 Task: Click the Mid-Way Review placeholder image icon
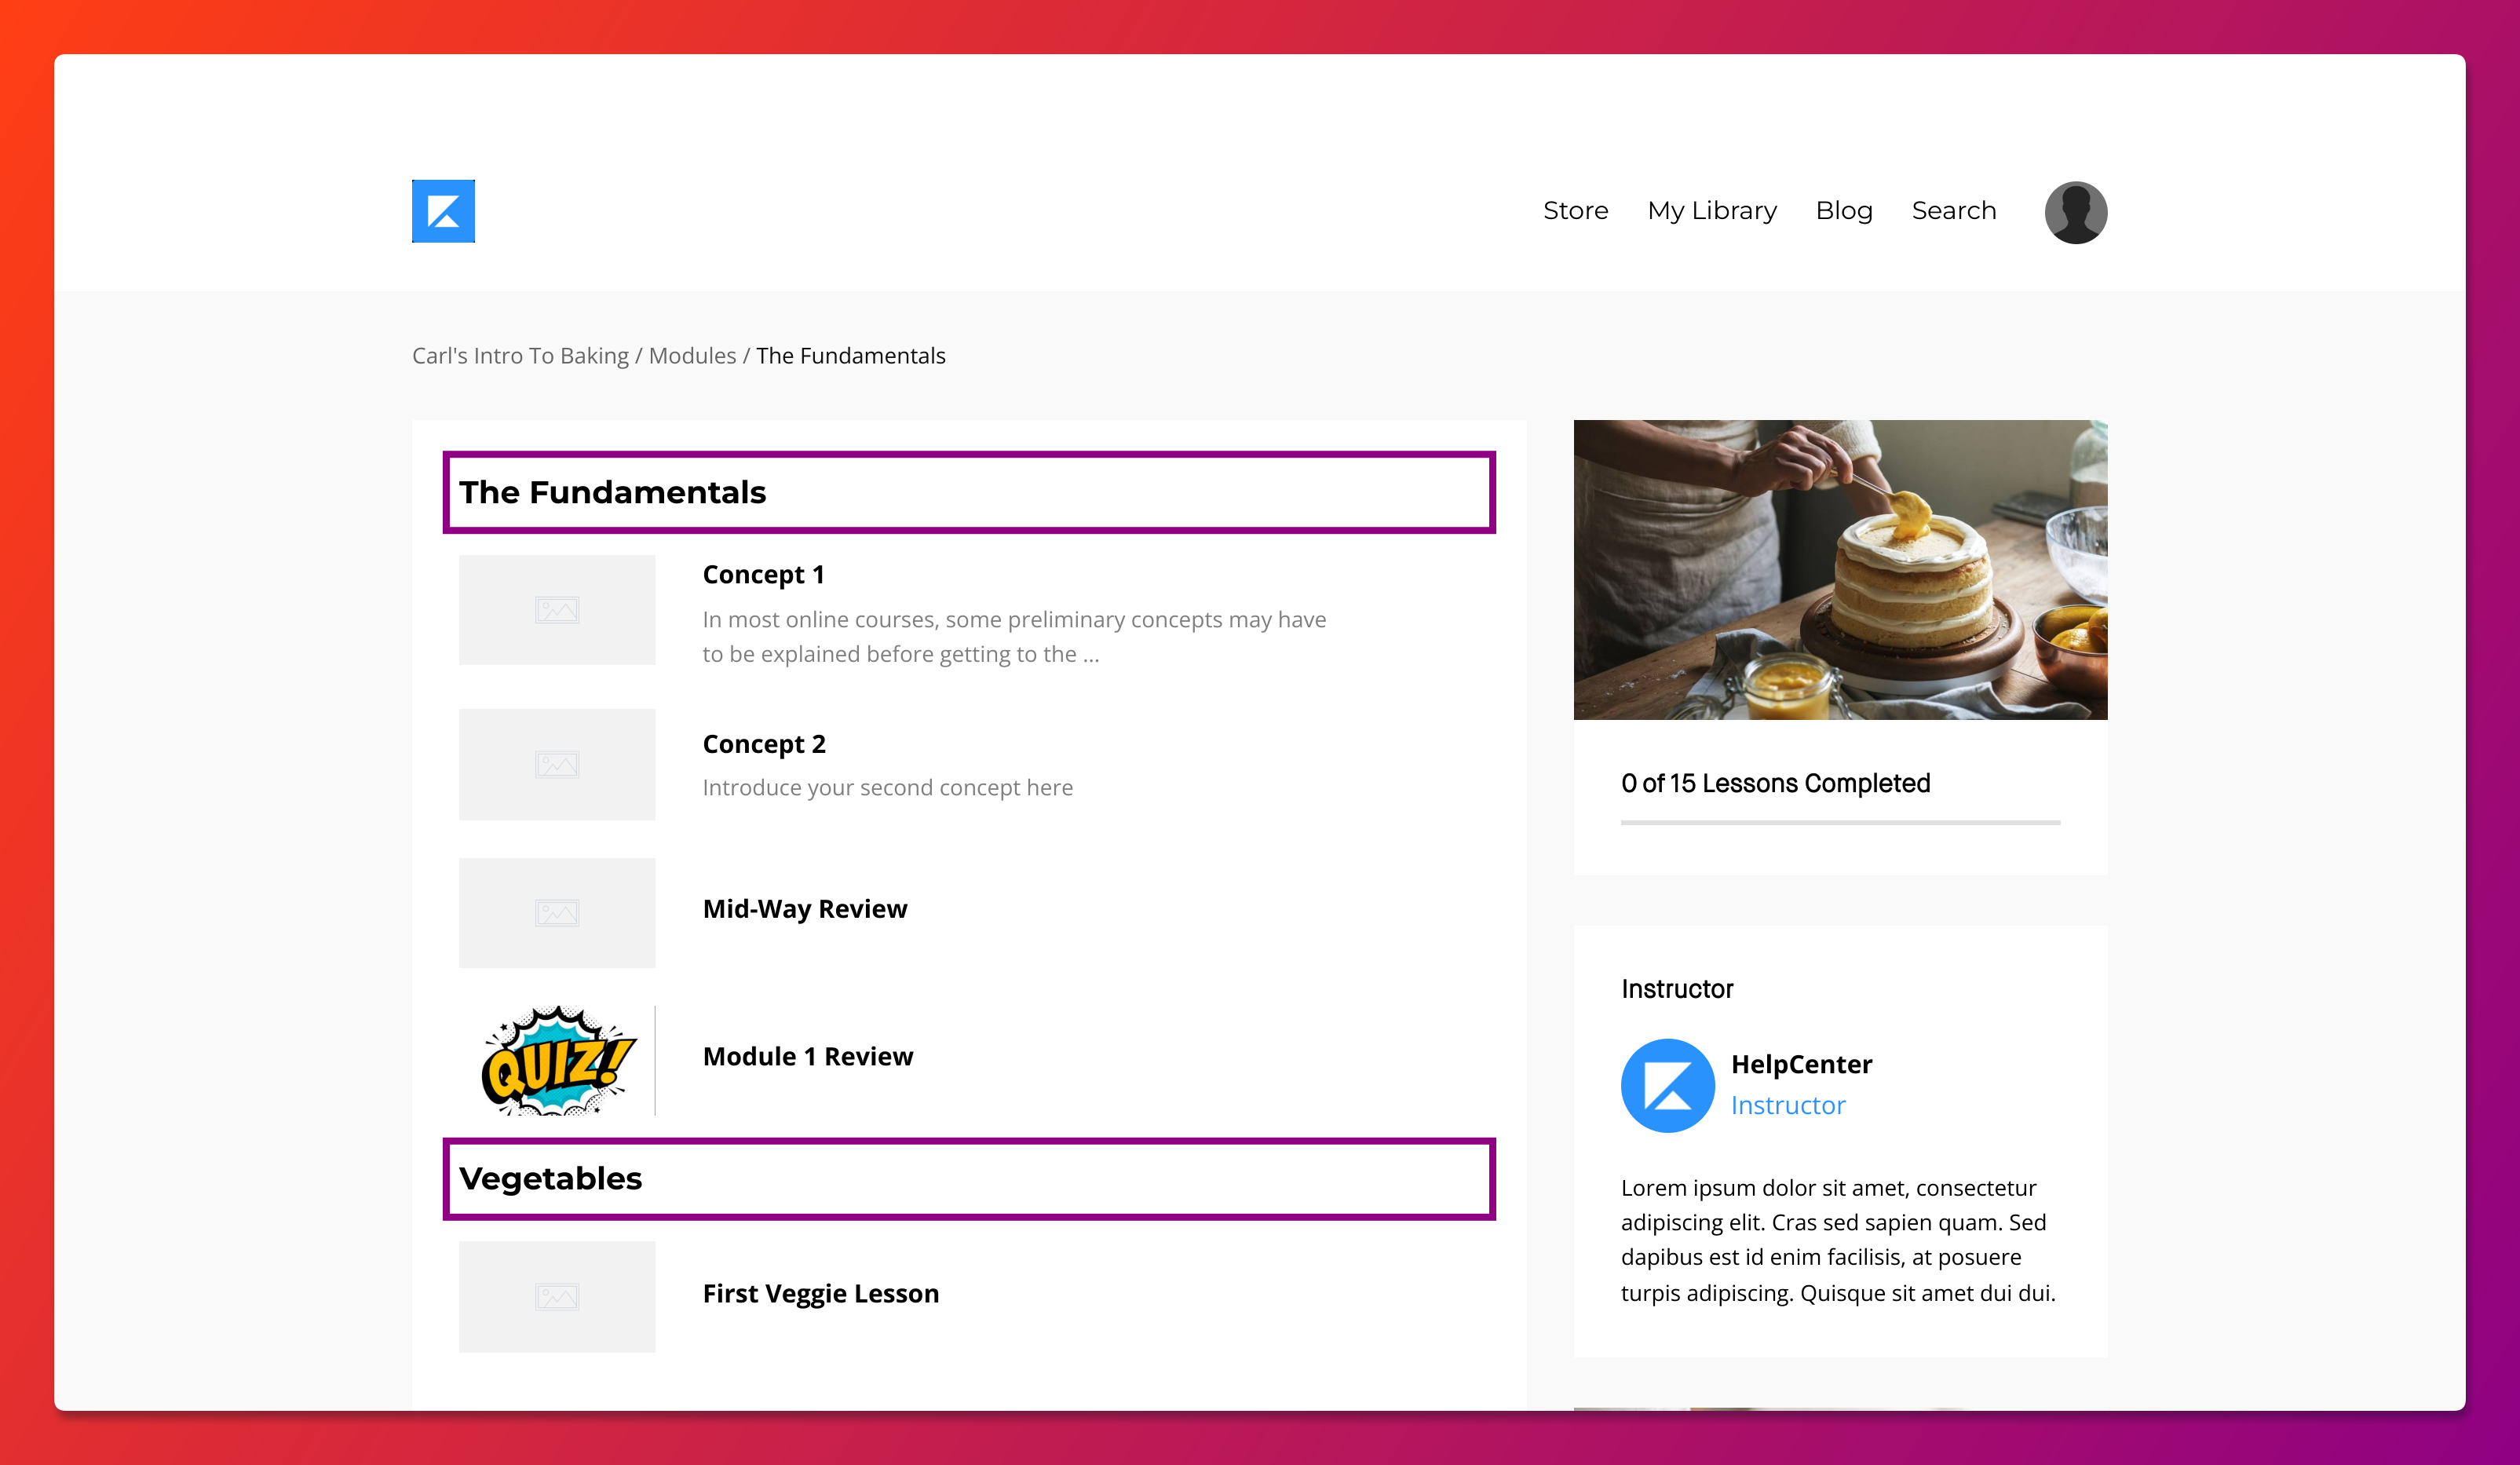coord(557,913)
